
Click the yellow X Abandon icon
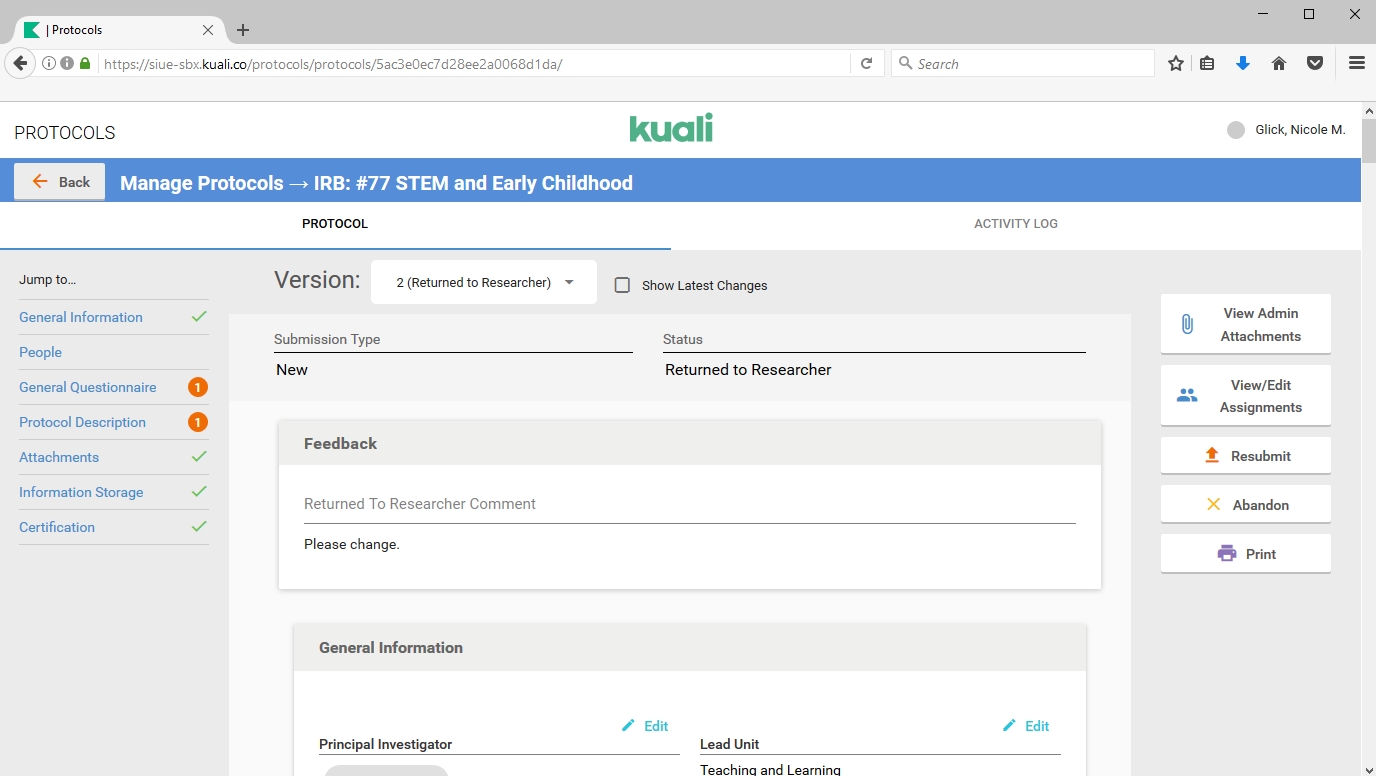1213,505
